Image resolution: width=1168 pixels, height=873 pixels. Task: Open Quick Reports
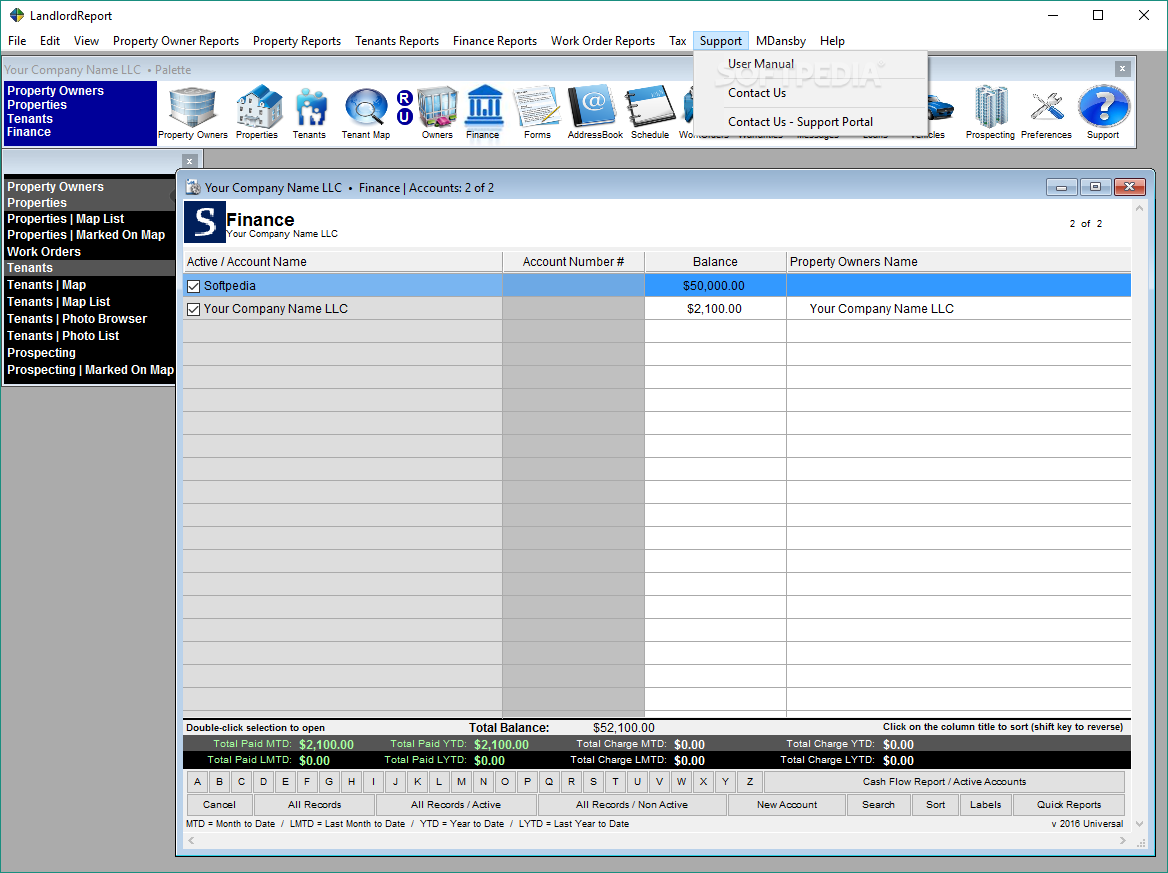(1069, 804)
